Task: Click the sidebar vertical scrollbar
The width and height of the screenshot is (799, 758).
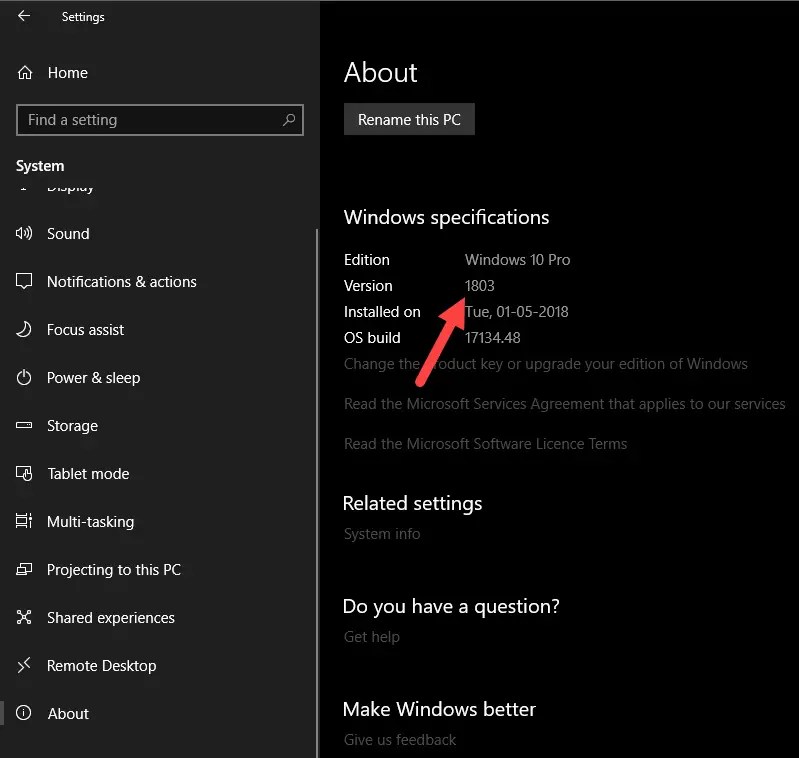Action: pos(317,493)
